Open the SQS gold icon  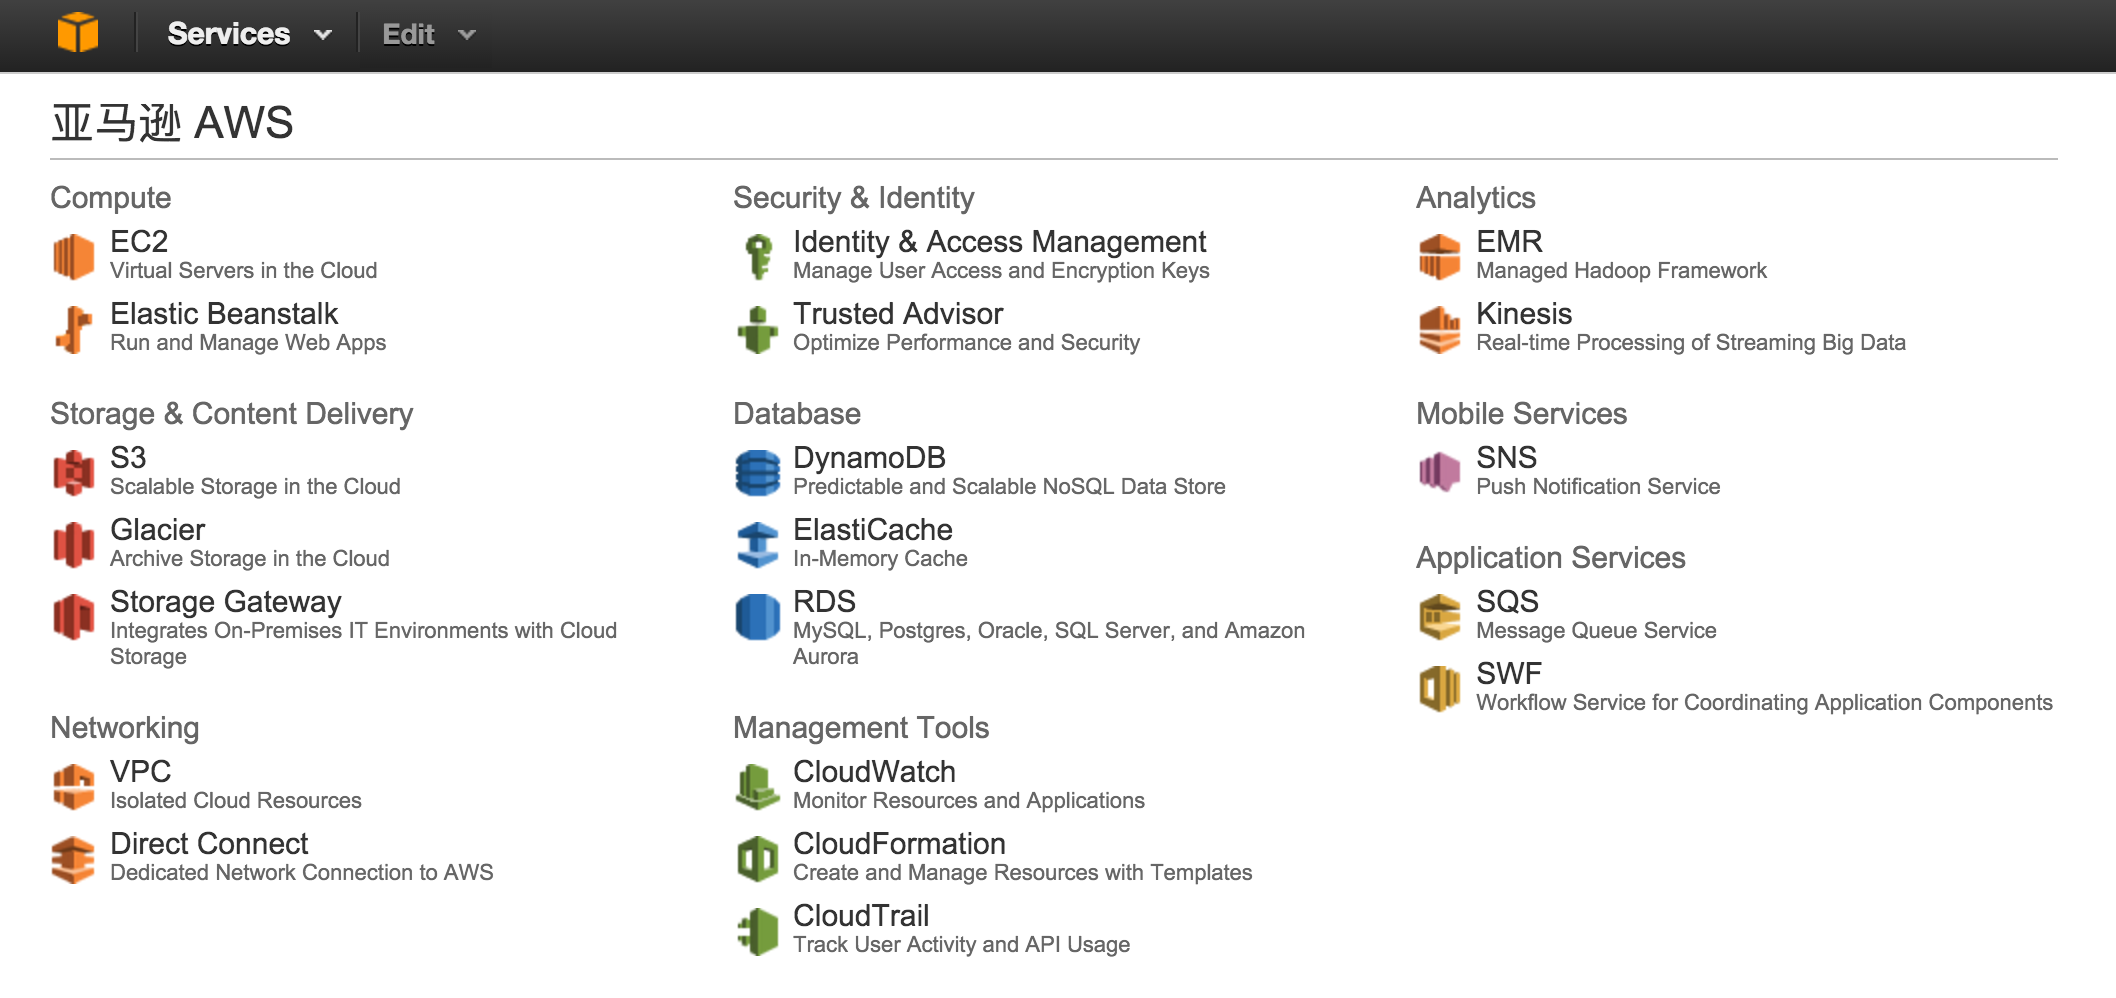click(1440, 616)
